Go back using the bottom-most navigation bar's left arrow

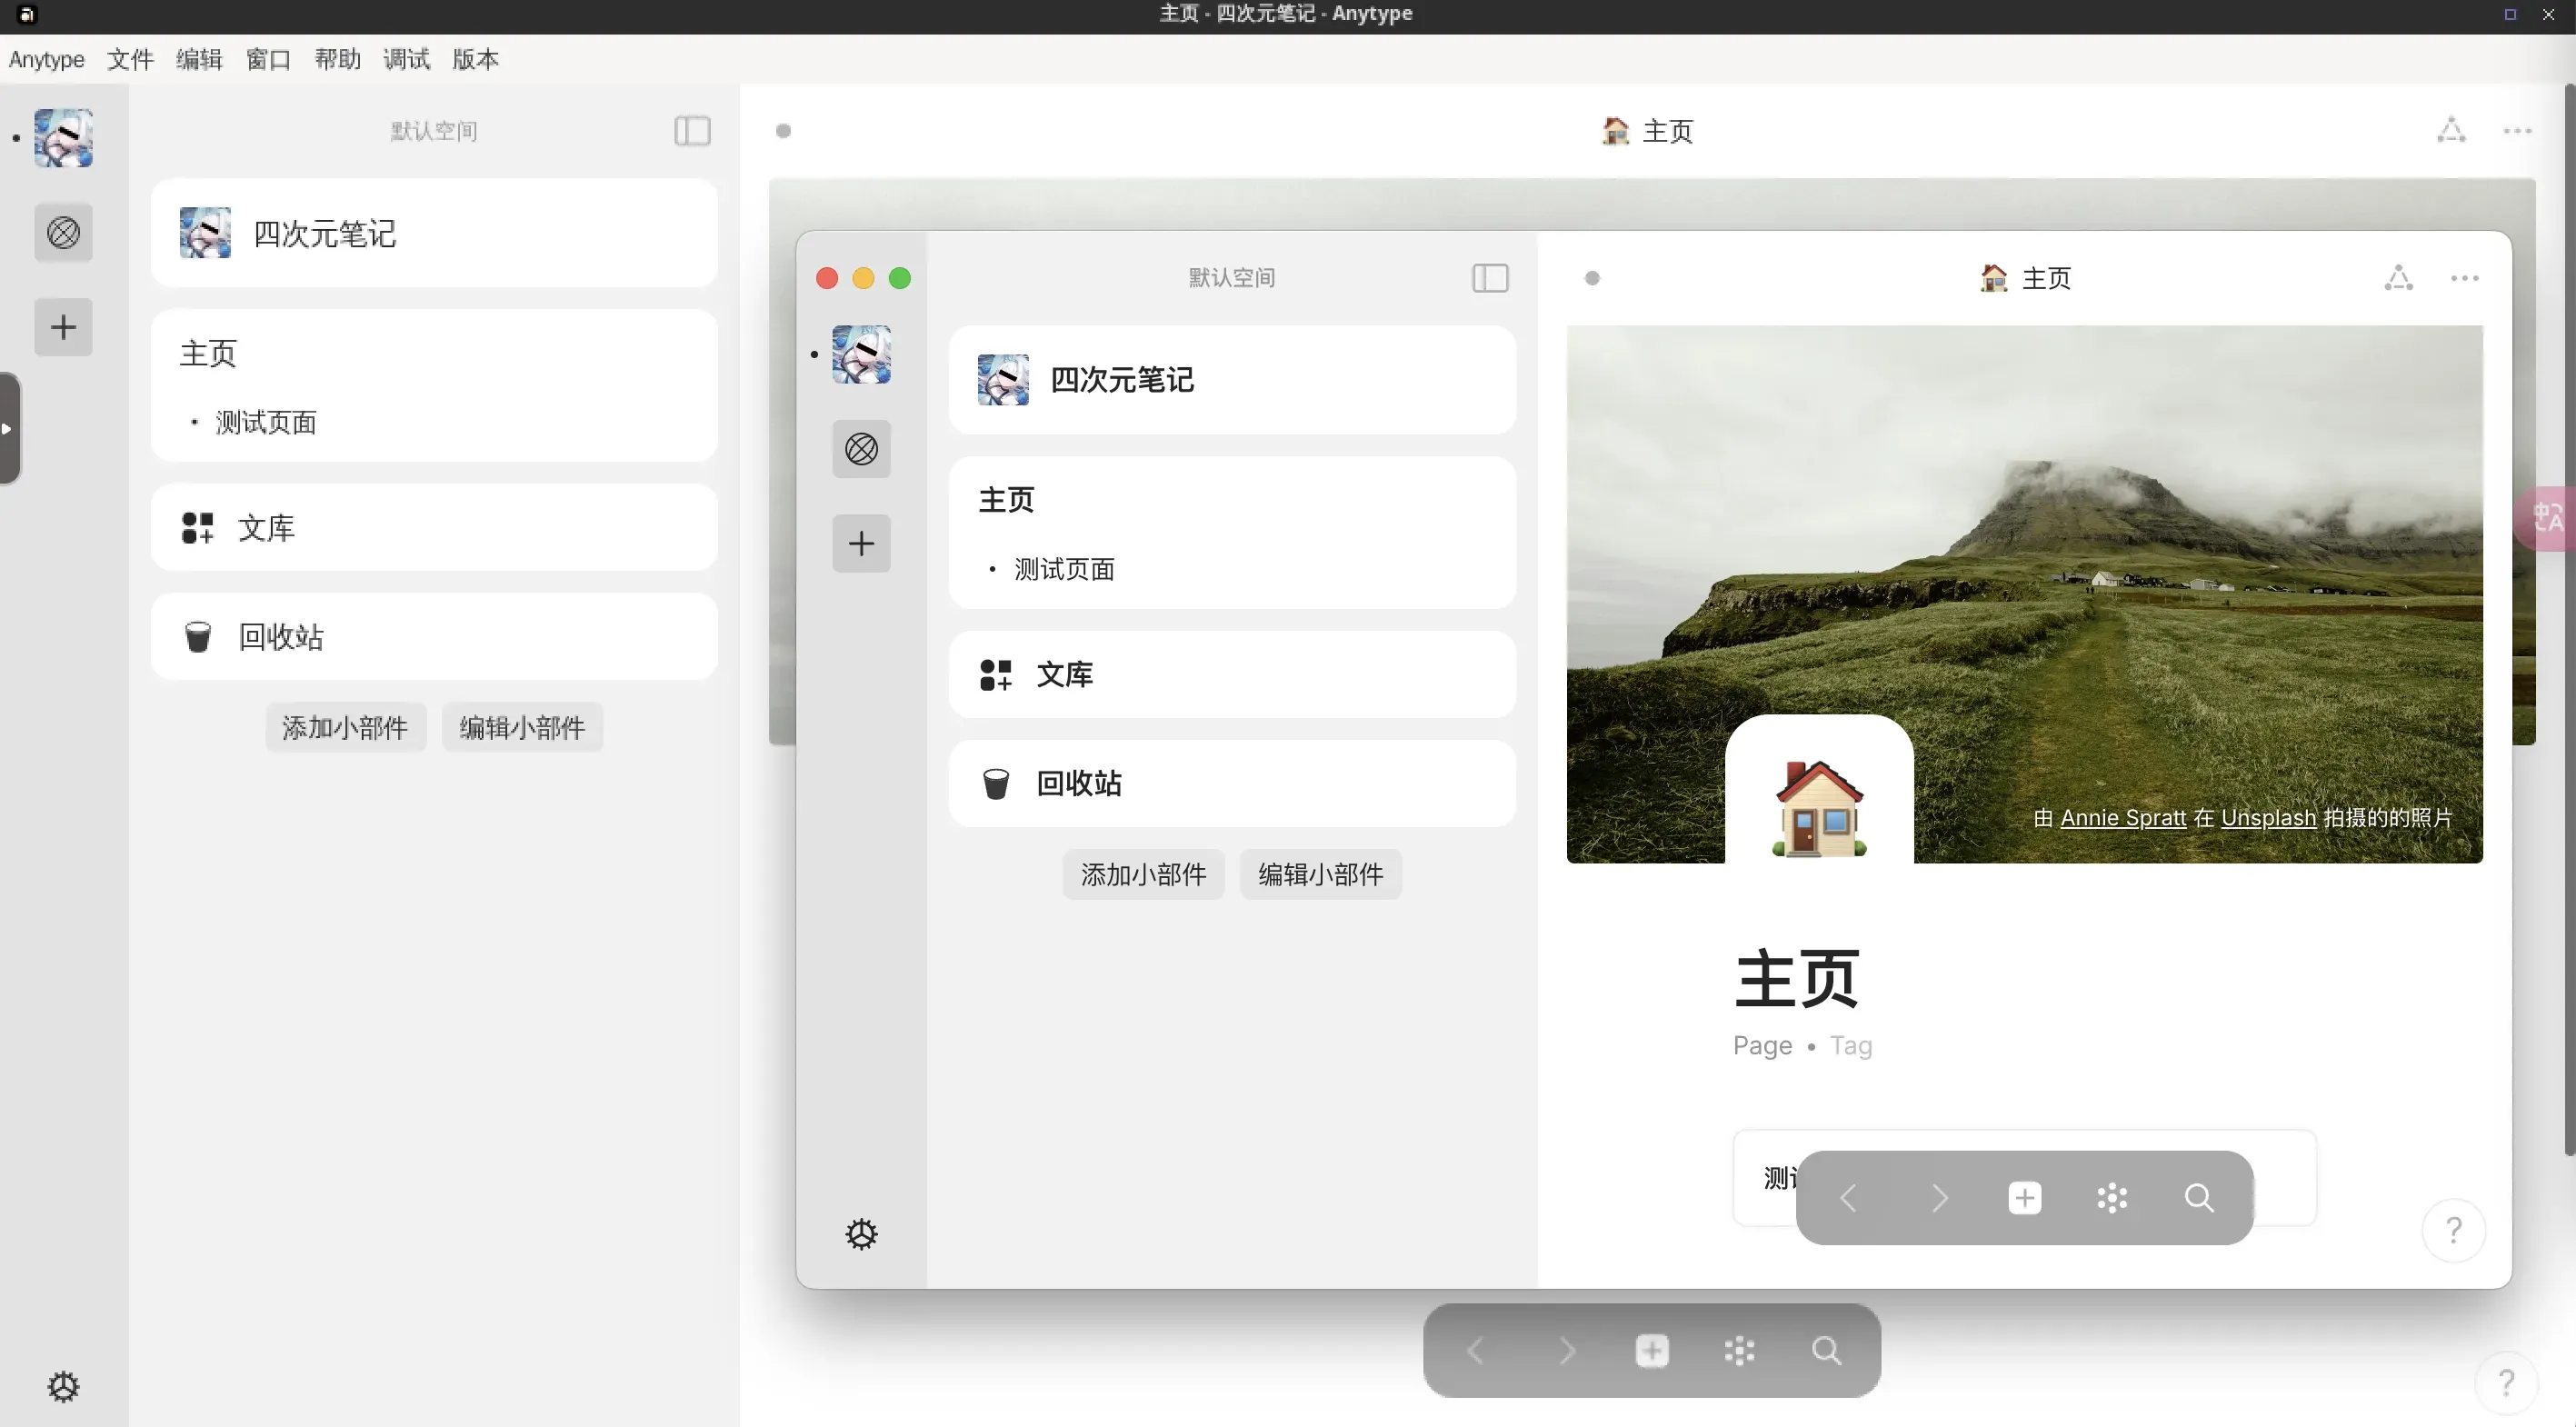pyautogui.click(x=1476, y=1351)
